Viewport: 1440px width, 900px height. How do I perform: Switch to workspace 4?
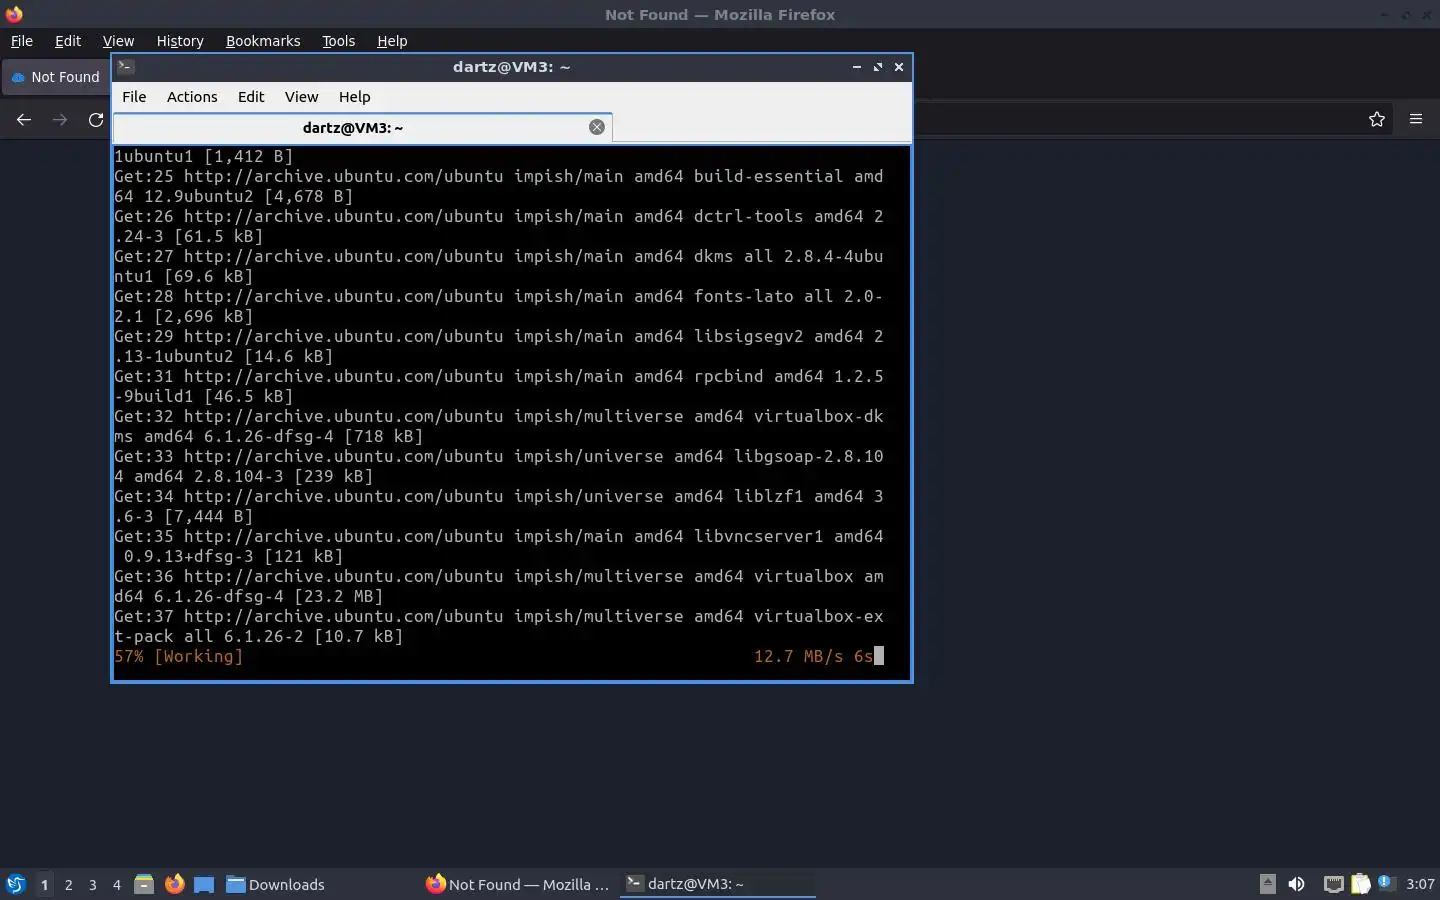pyautogui.click(x=117, y=884)
